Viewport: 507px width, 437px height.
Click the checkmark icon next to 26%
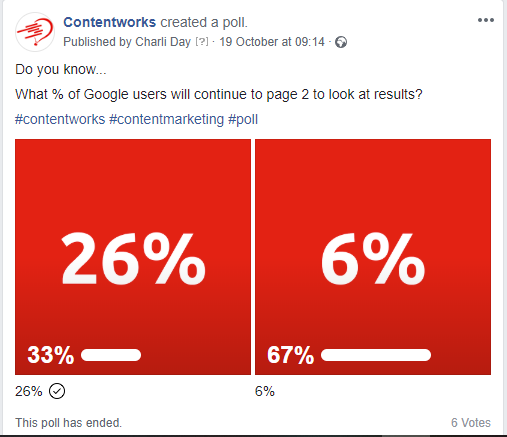(57, 391)
